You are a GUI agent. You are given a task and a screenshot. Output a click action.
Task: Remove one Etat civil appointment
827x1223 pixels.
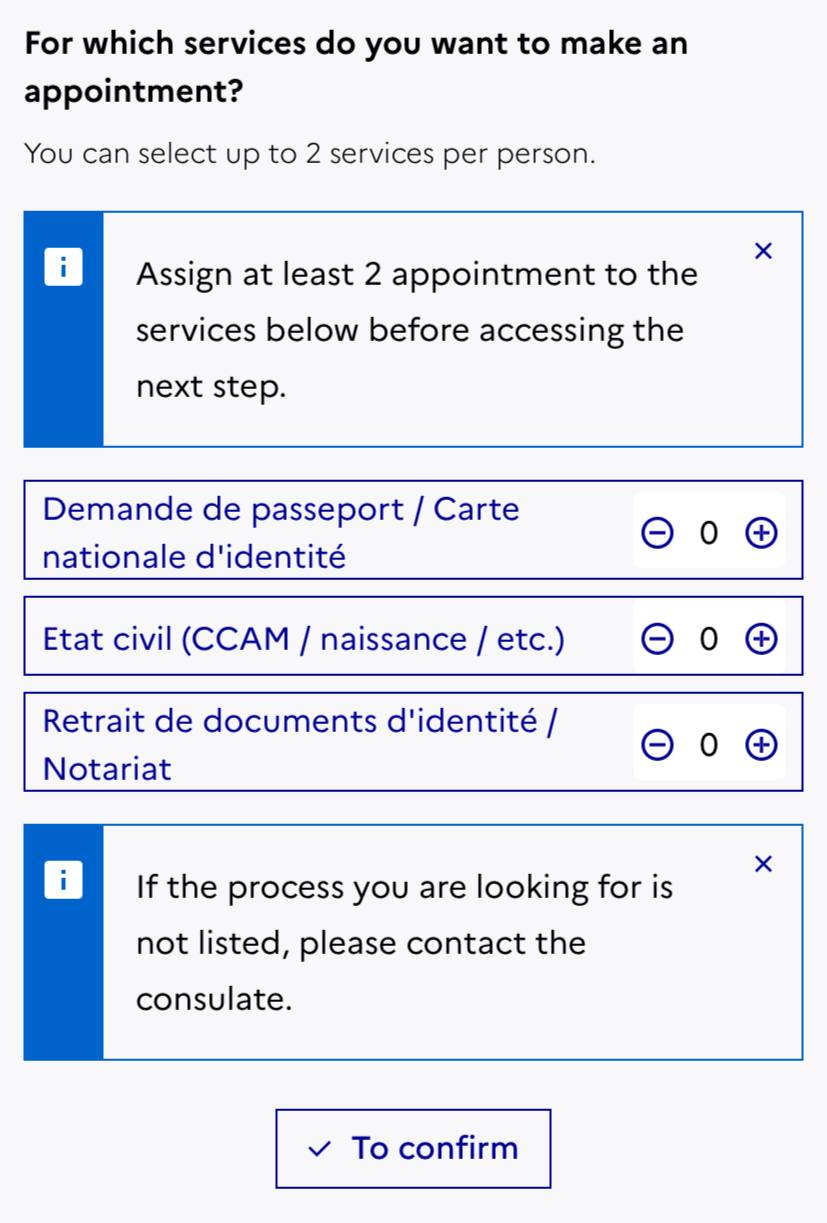click(x=656, y=639)
